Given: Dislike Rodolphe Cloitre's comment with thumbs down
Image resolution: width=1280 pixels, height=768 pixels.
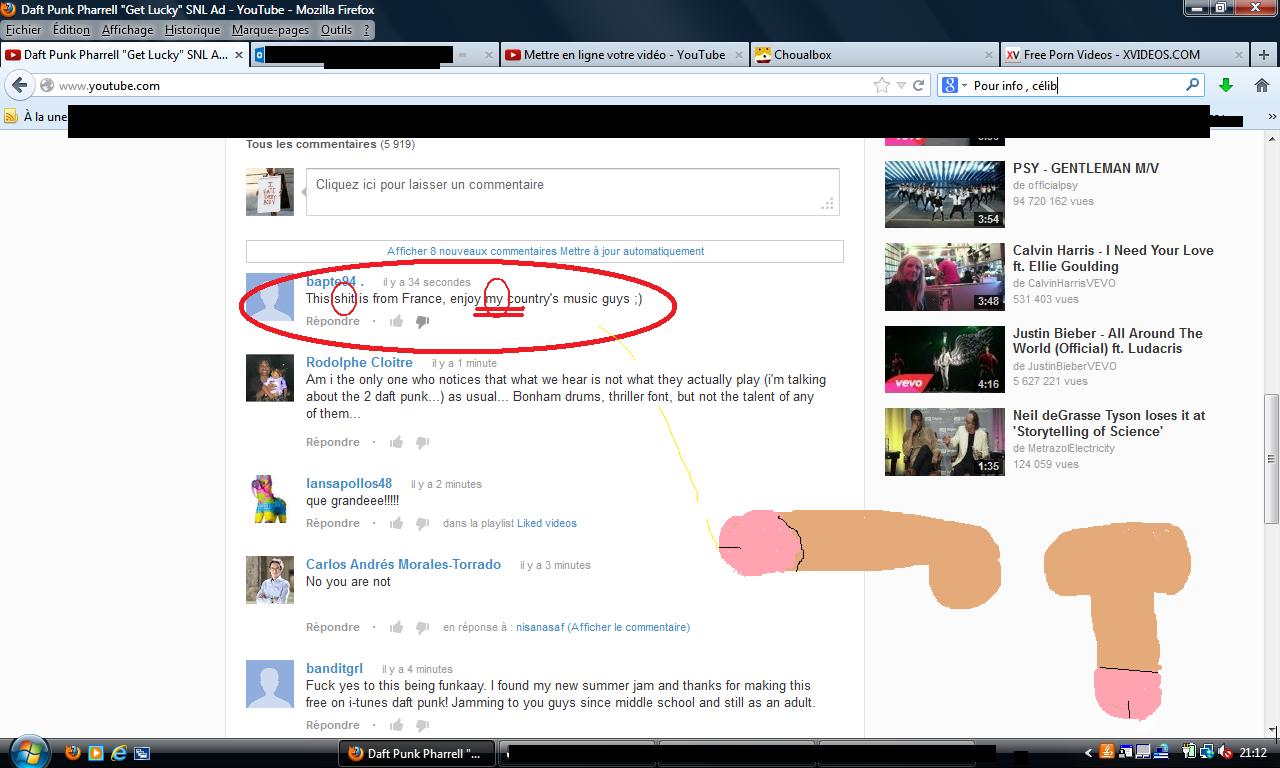Looking at the screenshot, I should click(x=422, y=442).
